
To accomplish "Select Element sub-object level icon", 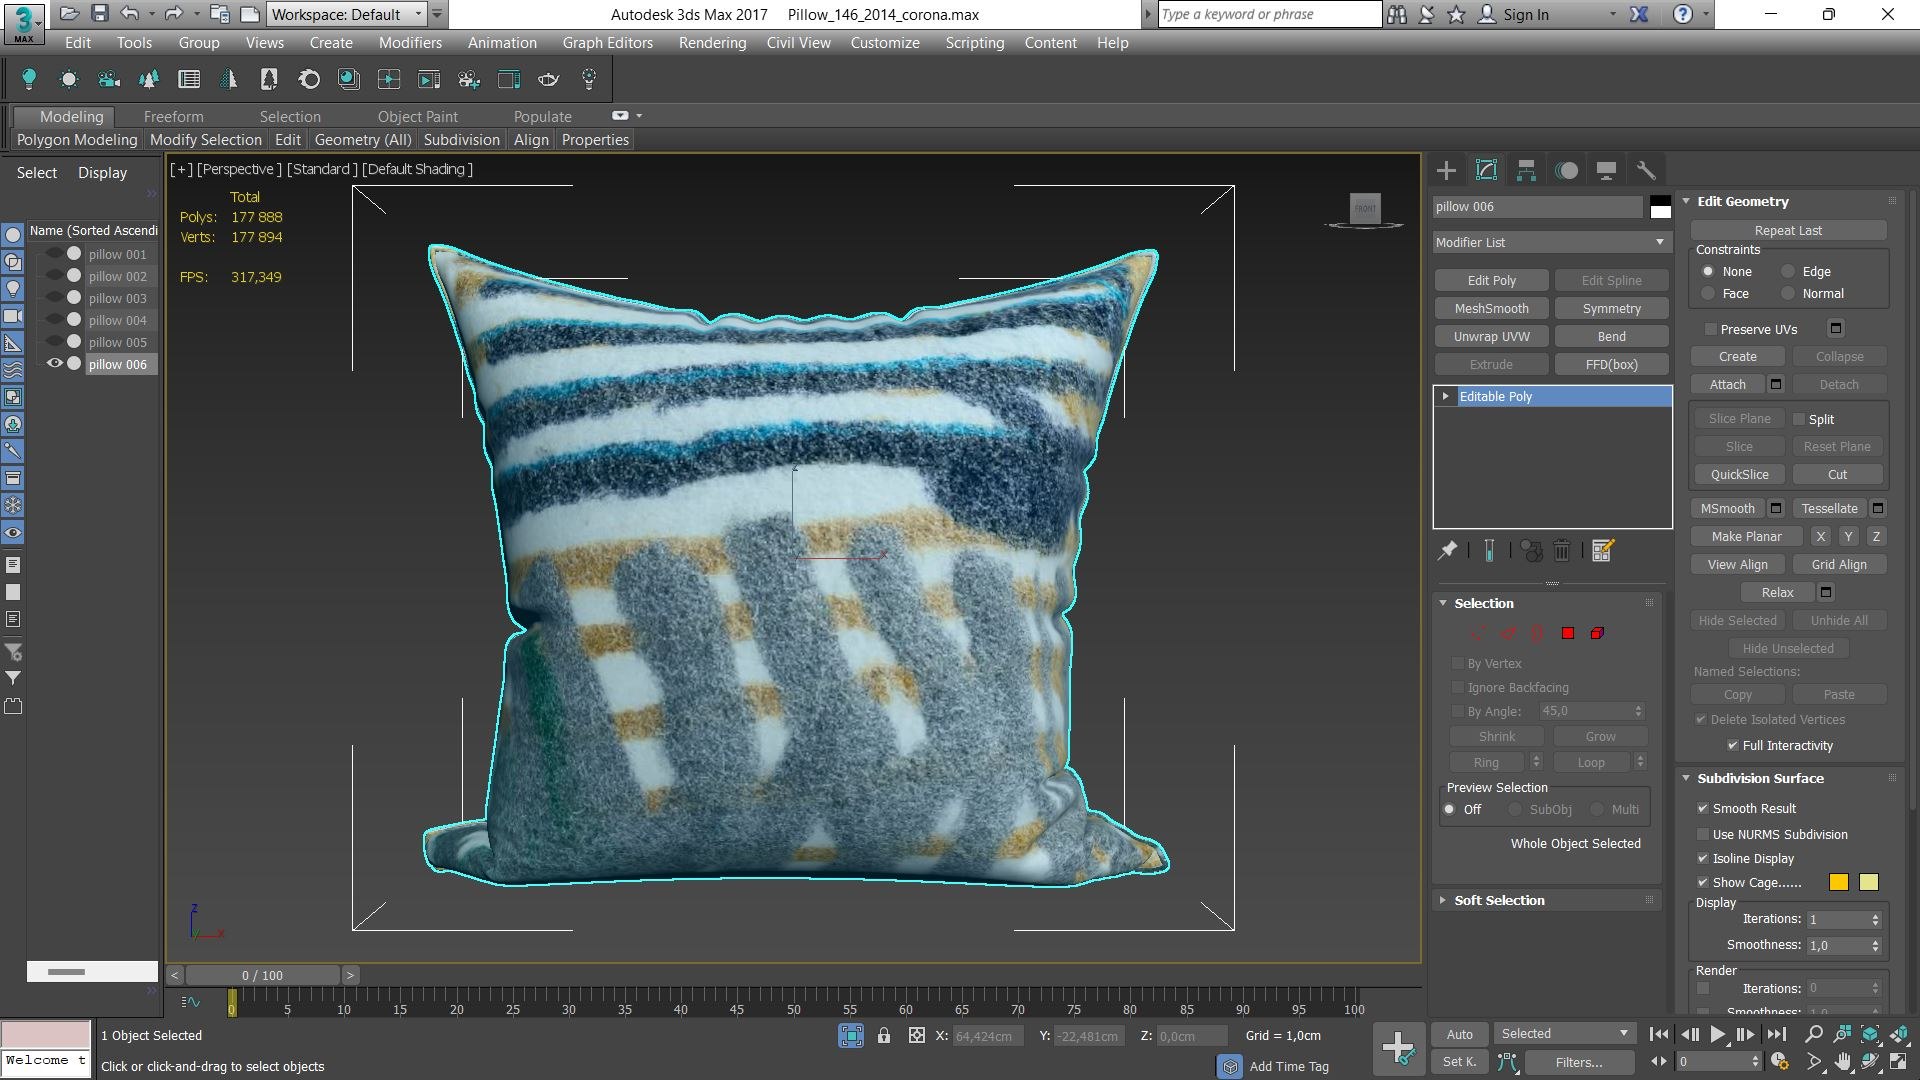I will click(x=1598, y=633).
